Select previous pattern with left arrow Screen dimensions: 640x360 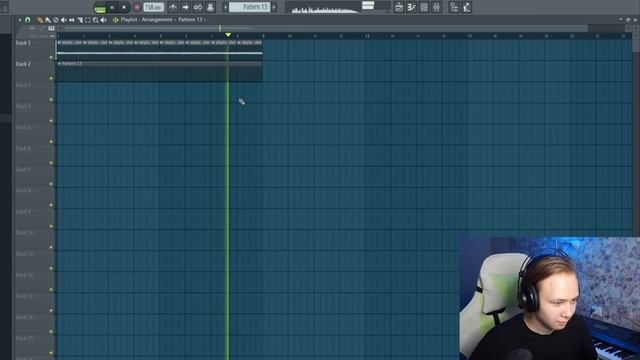225,7
